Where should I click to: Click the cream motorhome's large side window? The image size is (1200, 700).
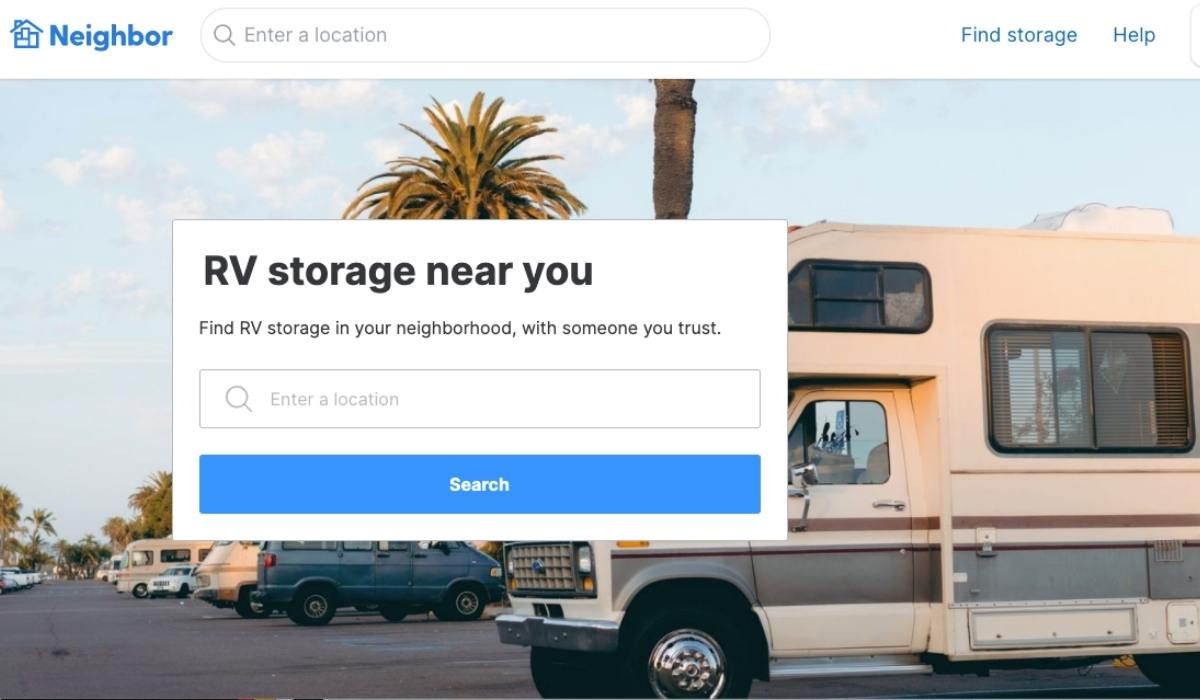click(x=1088, y=388)
